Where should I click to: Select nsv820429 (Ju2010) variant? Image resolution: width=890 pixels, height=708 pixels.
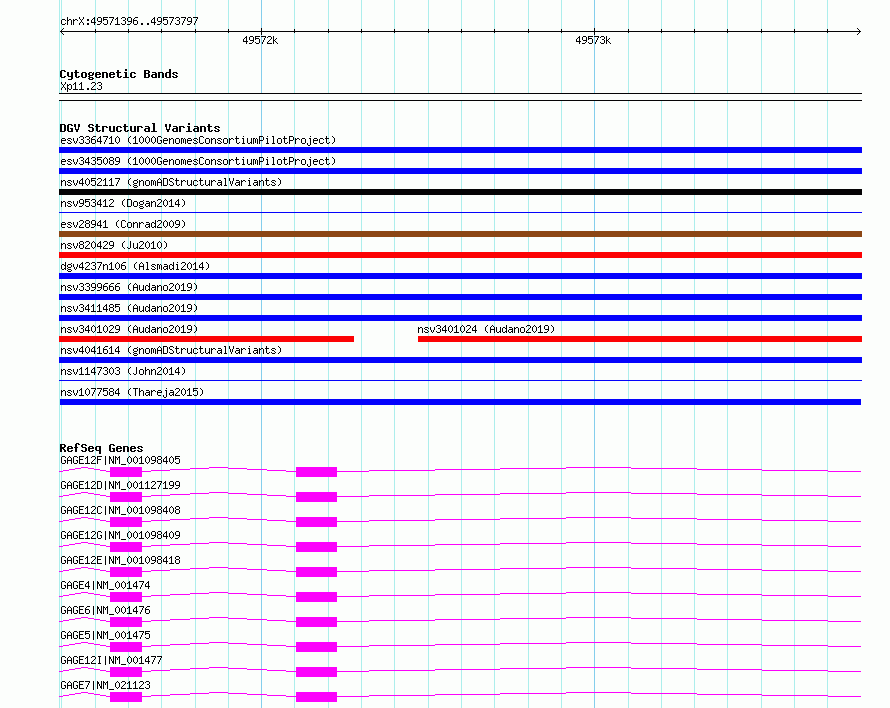click(114, 245)
